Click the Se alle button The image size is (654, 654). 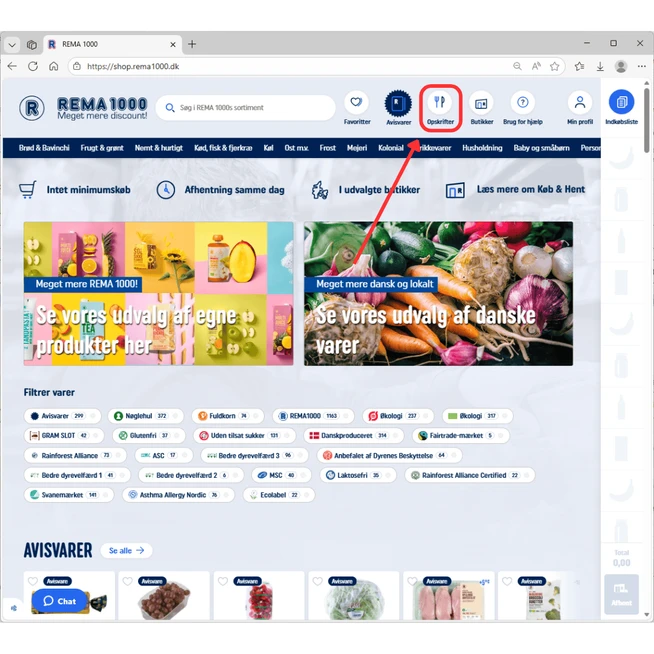click(126, 550)
